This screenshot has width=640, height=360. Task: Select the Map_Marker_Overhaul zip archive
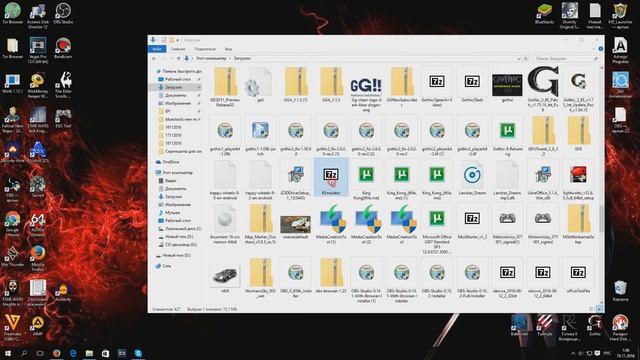(260, 224)
